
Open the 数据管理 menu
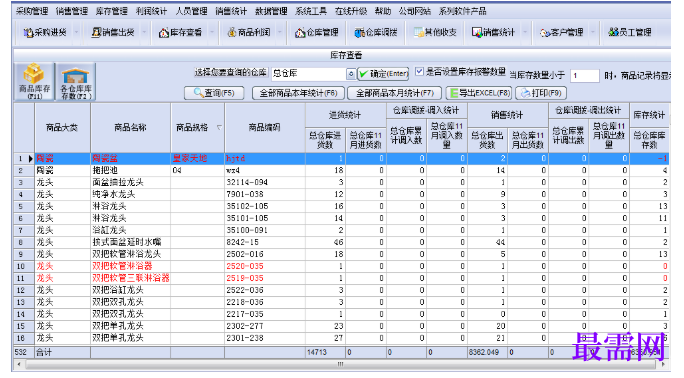click(271, 11)
